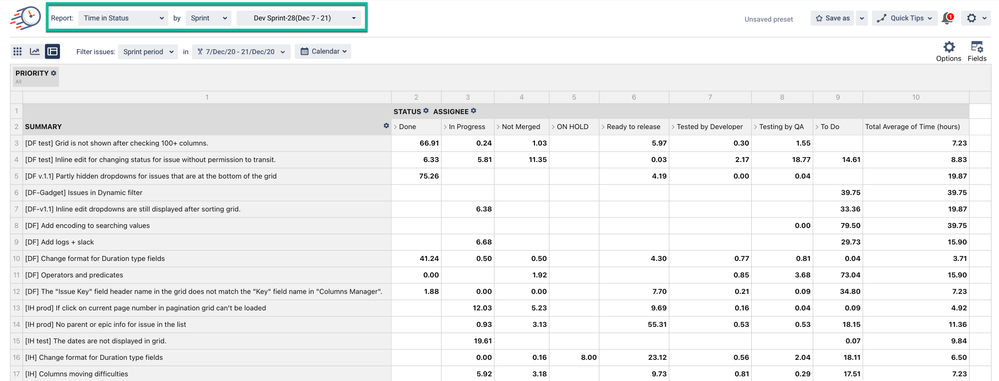Open notifications bell
This screenshot has width=999, height=381.
click(x=947, y=18)
